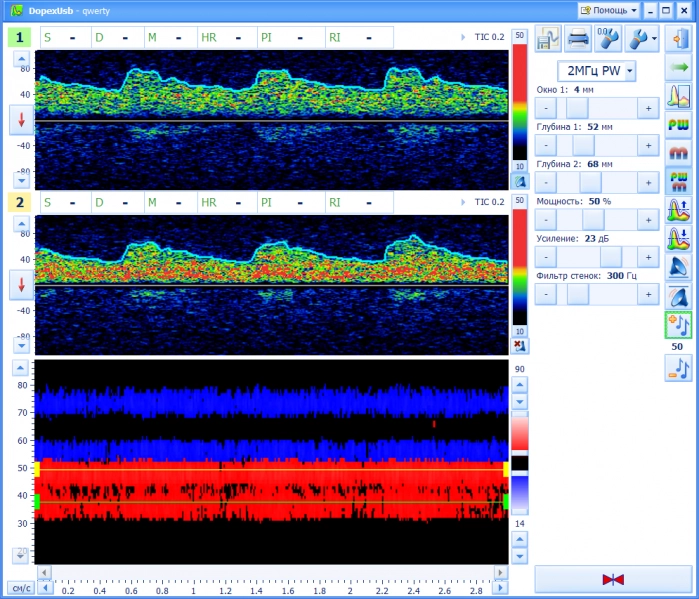Click the printer icon
This screenshot has height=599, width=699.
[578, 39]
